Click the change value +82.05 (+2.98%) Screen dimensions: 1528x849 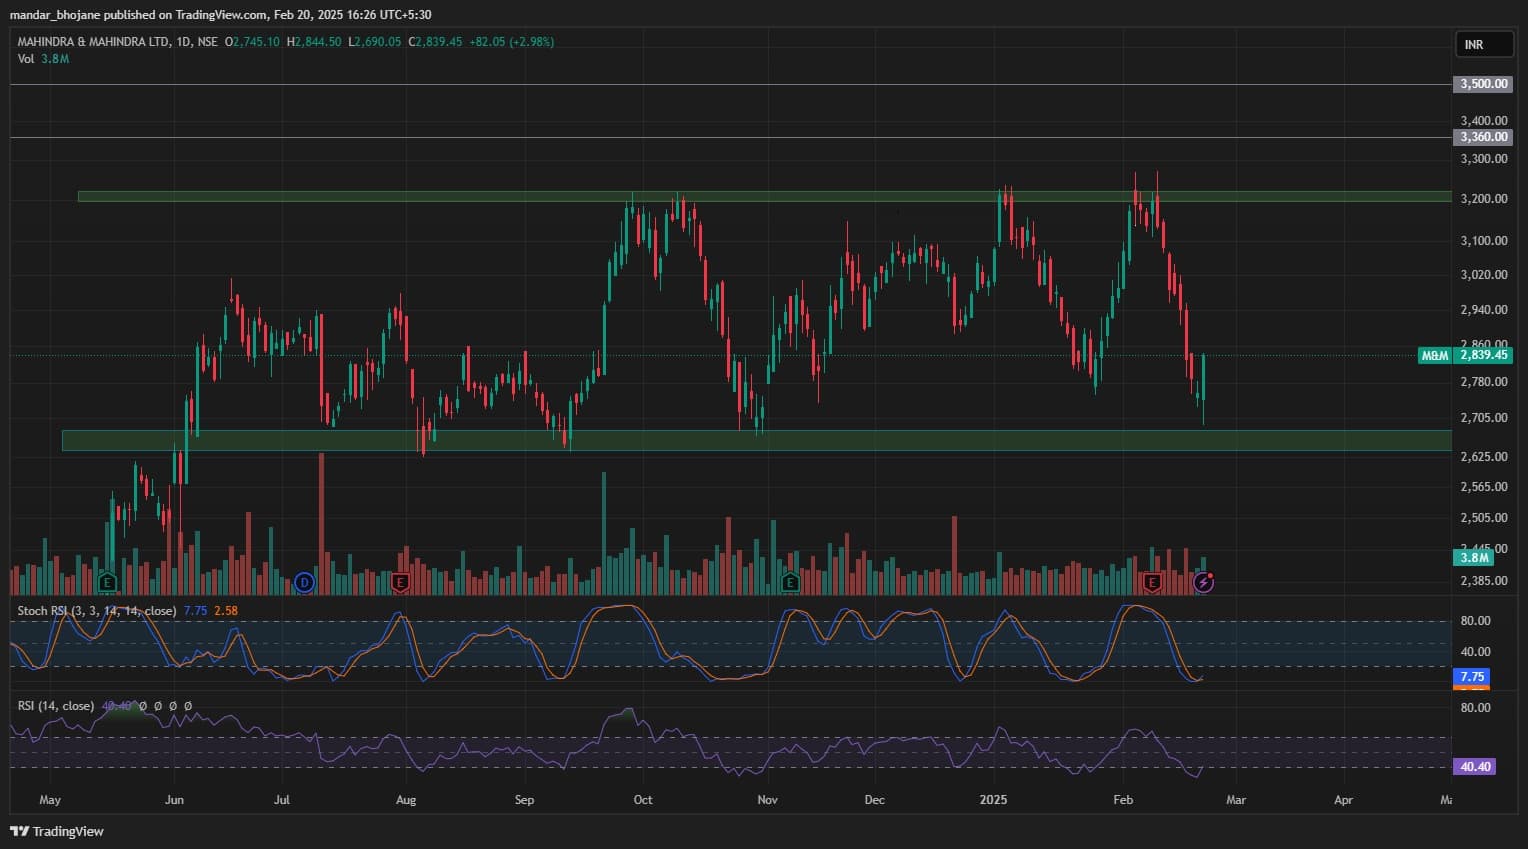tap(512, 42)
